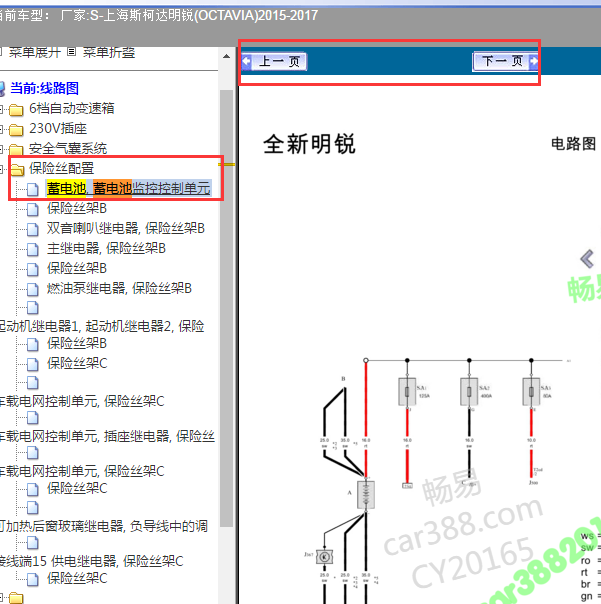Click the J500 label under SA3 wire

click(533, 483)
